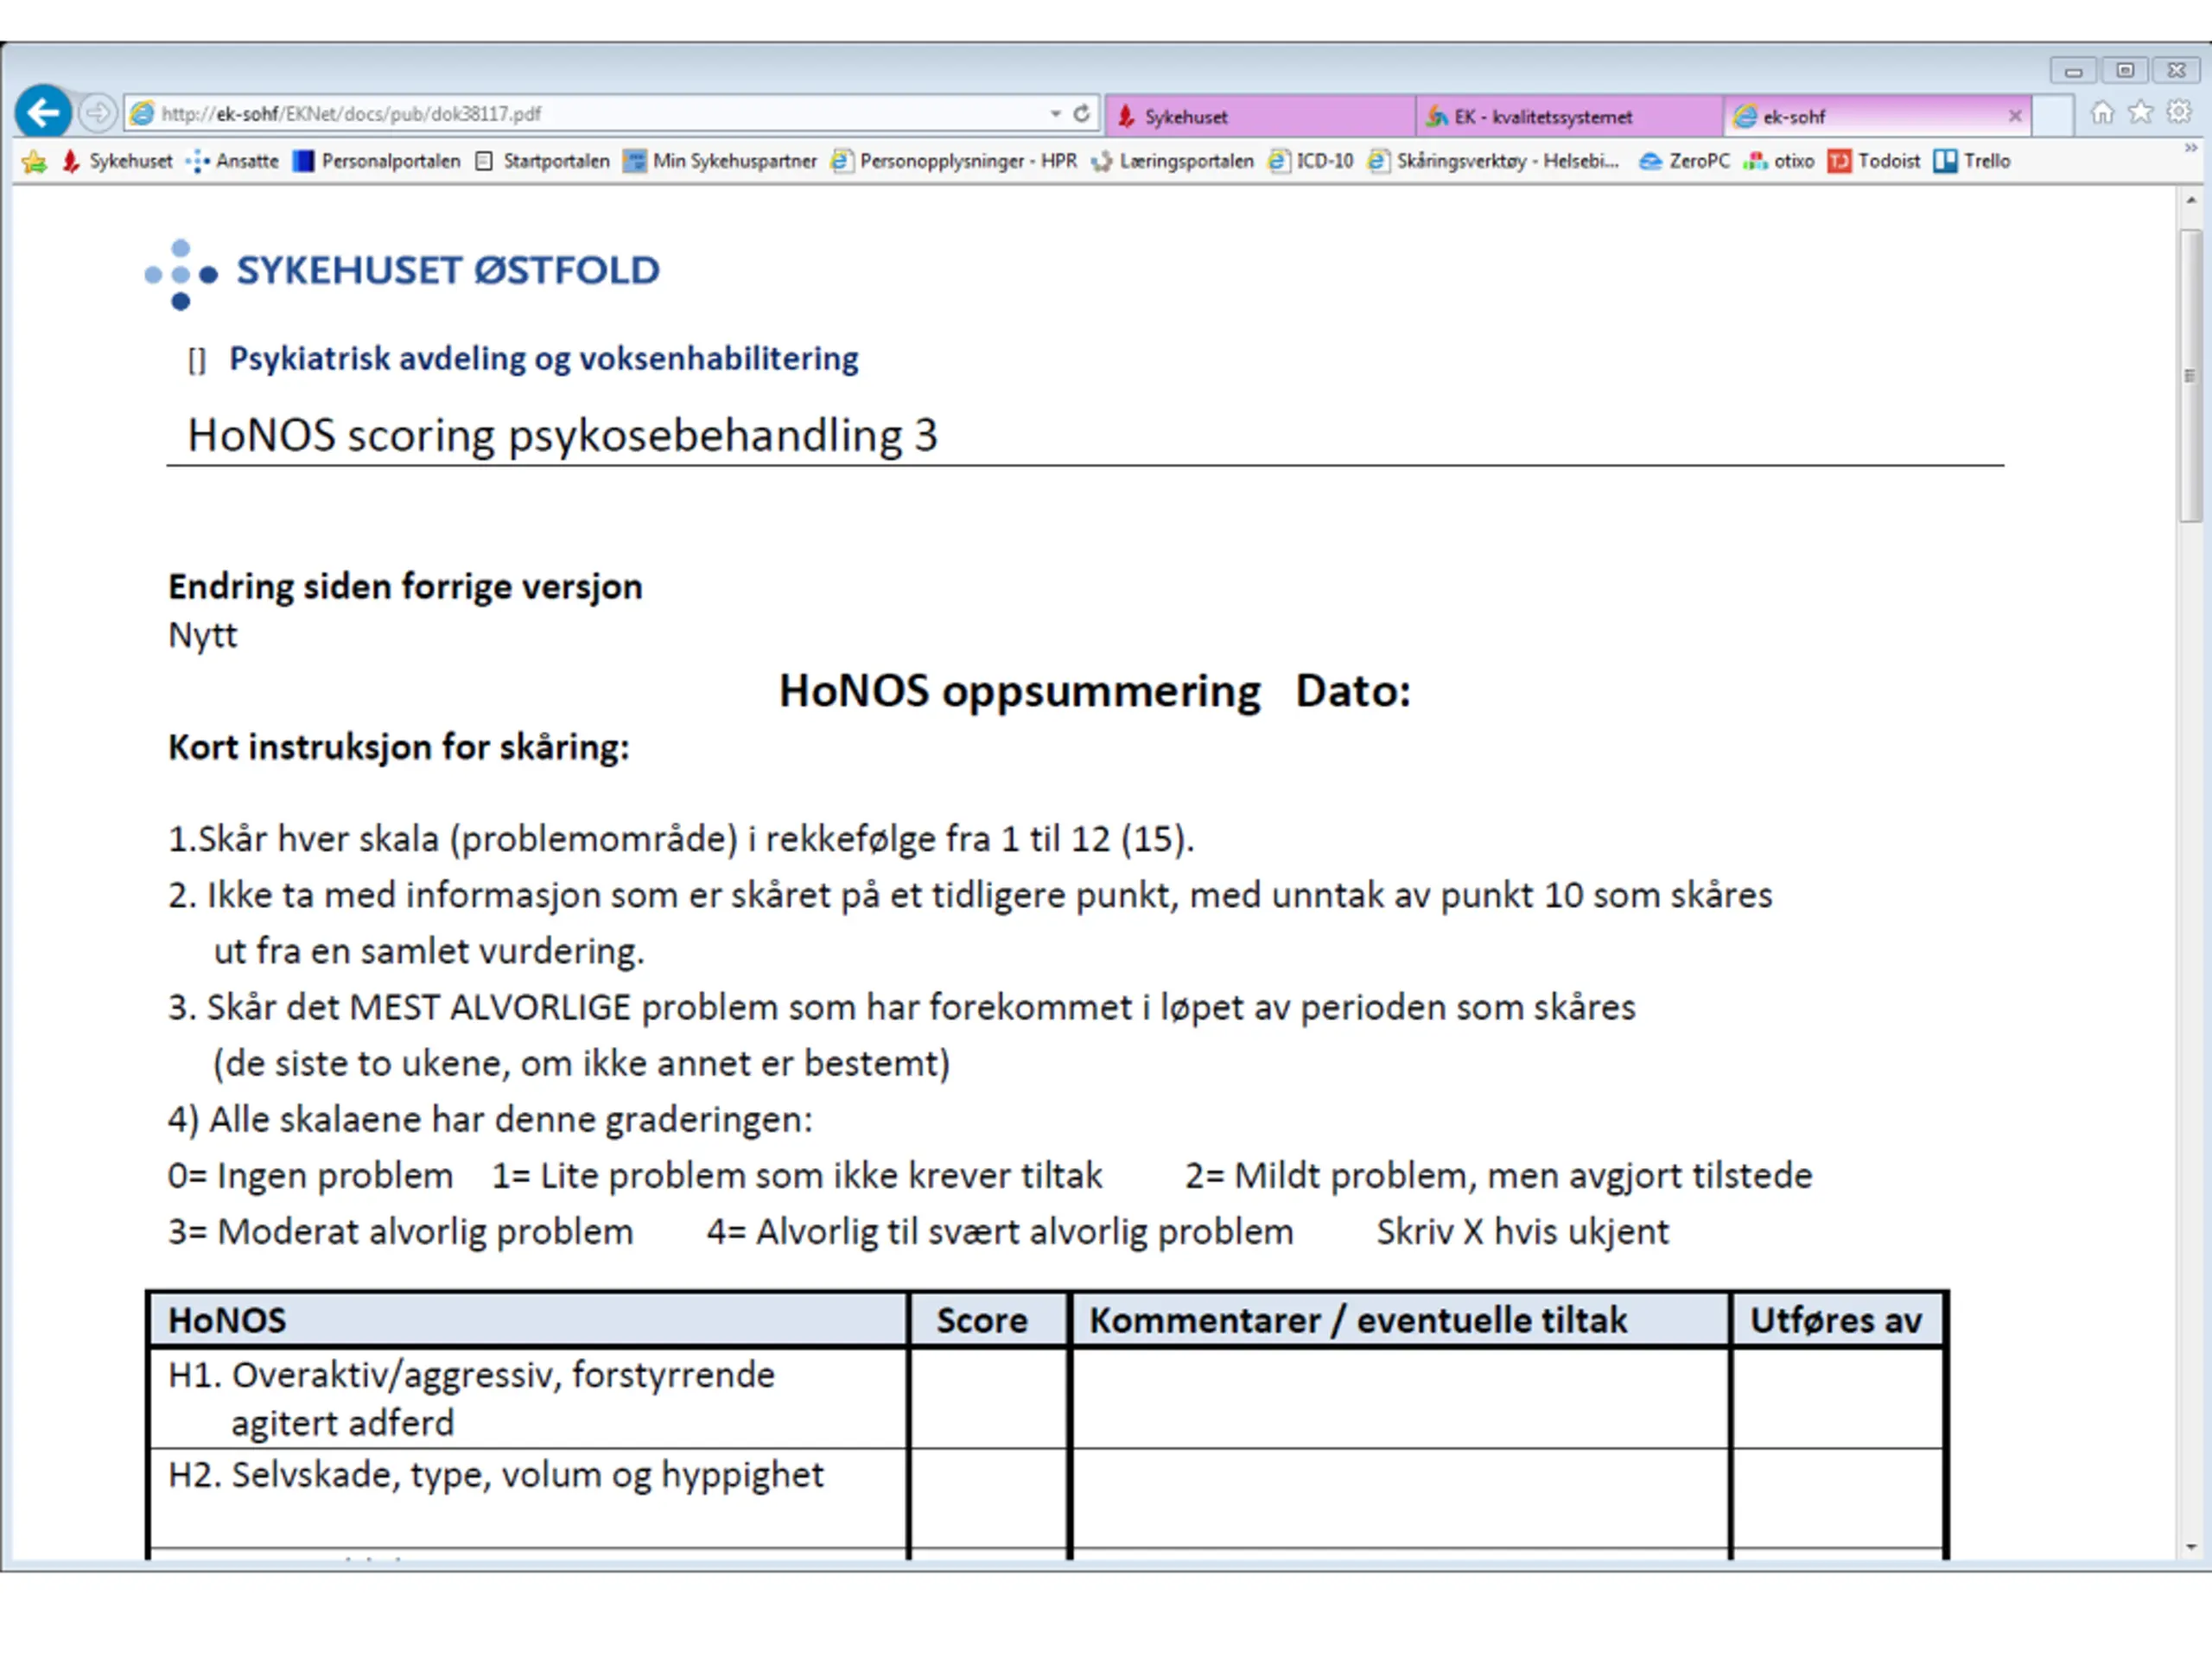
Task: Click the vertical scrollbar thumb
Action: coord(2190,375)
